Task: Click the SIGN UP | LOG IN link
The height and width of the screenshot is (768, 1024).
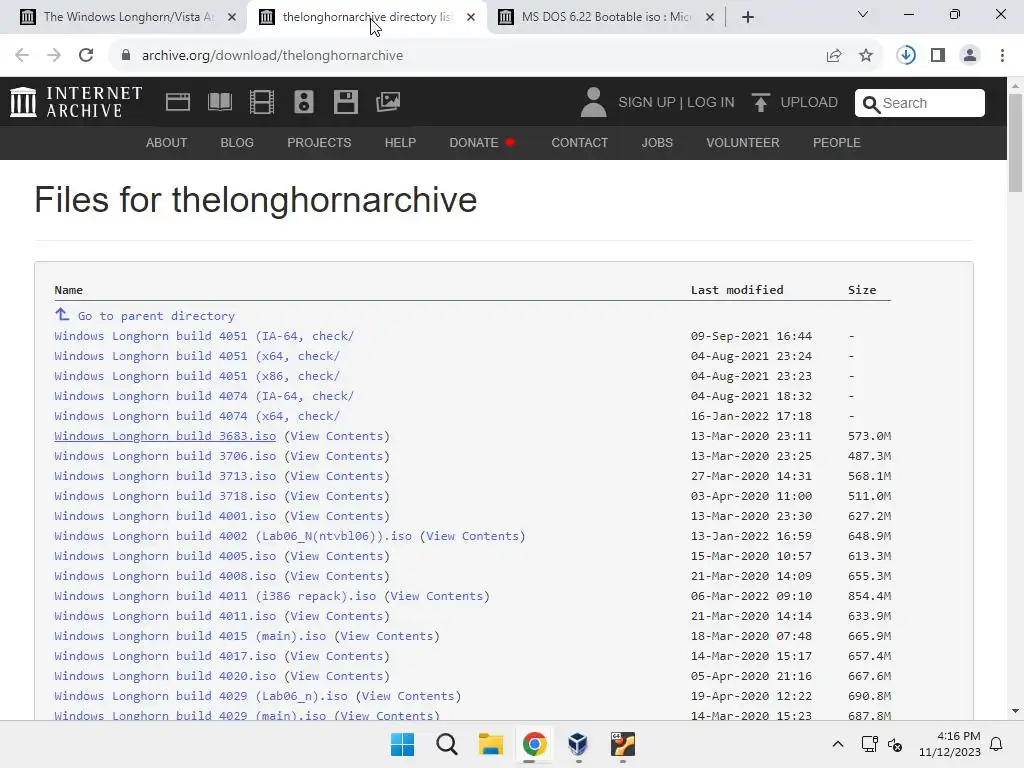Action: pos(676,103)
